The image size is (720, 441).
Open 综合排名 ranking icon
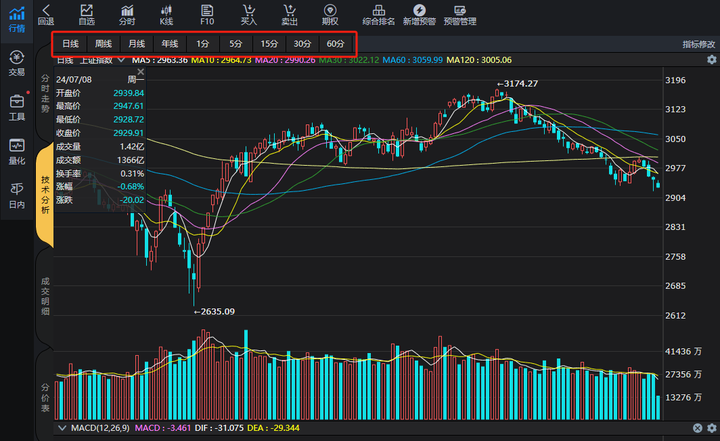(x=378, y=14)
